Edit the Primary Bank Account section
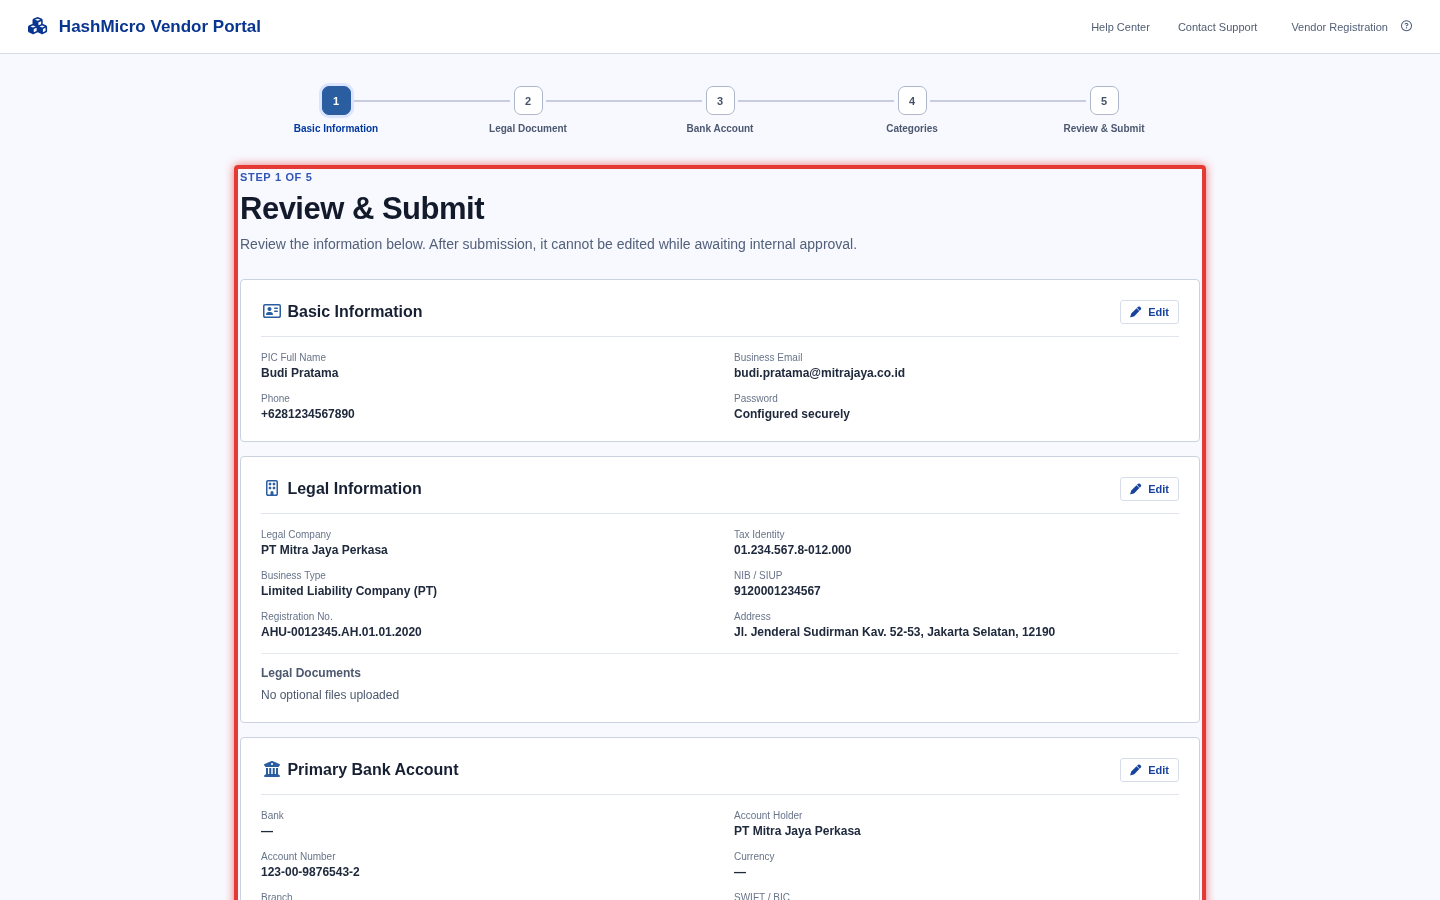The height and width of the screenshot is (900, 1440). [1149, 770]
